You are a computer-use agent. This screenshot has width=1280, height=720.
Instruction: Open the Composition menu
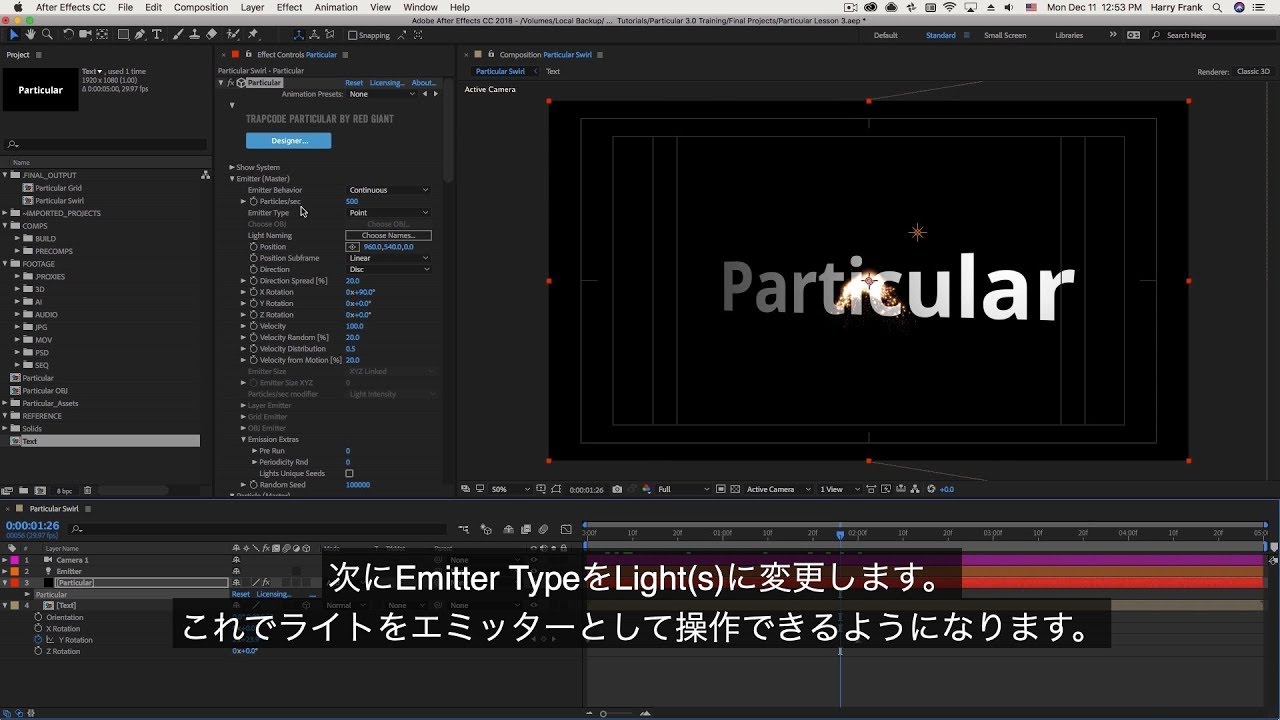[201, 7]
